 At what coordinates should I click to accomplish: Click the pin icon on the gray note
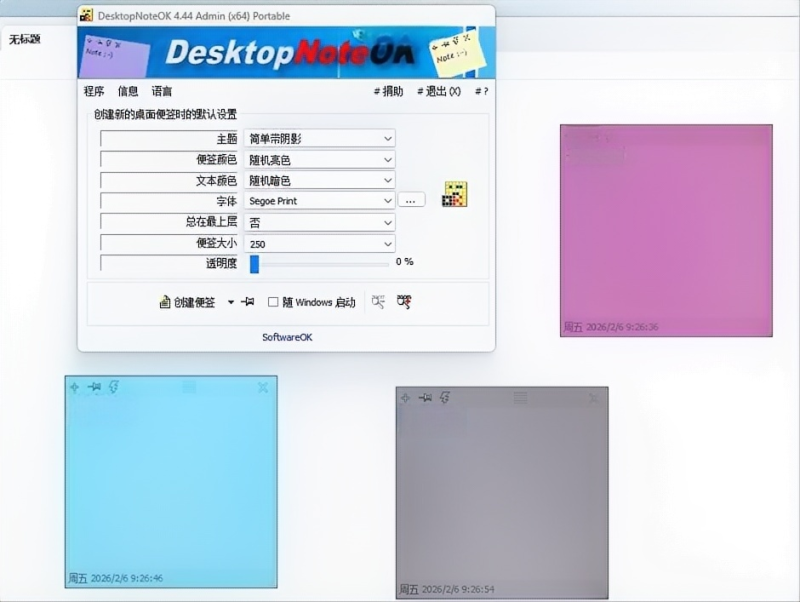pos(425,398)
